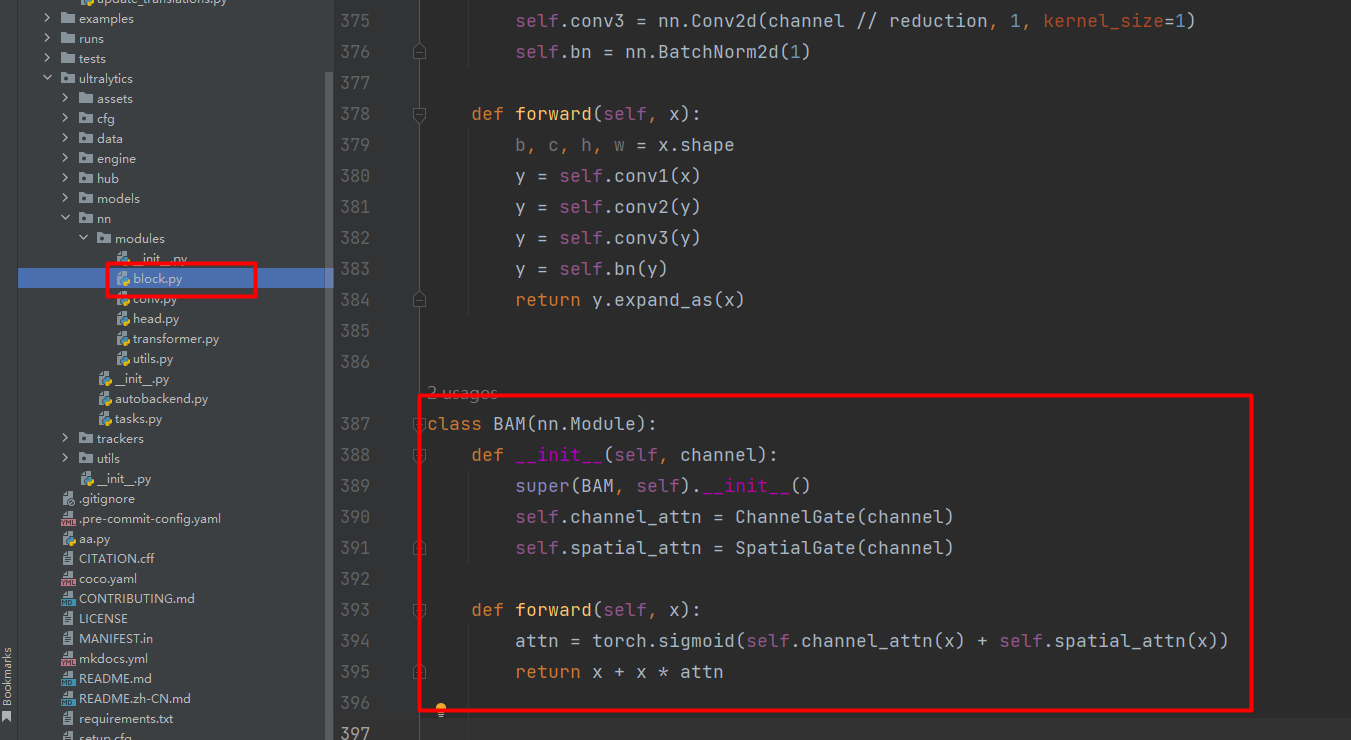
Task: Click the YAML file icon of coco.yaml
Action: click(68, 579)
